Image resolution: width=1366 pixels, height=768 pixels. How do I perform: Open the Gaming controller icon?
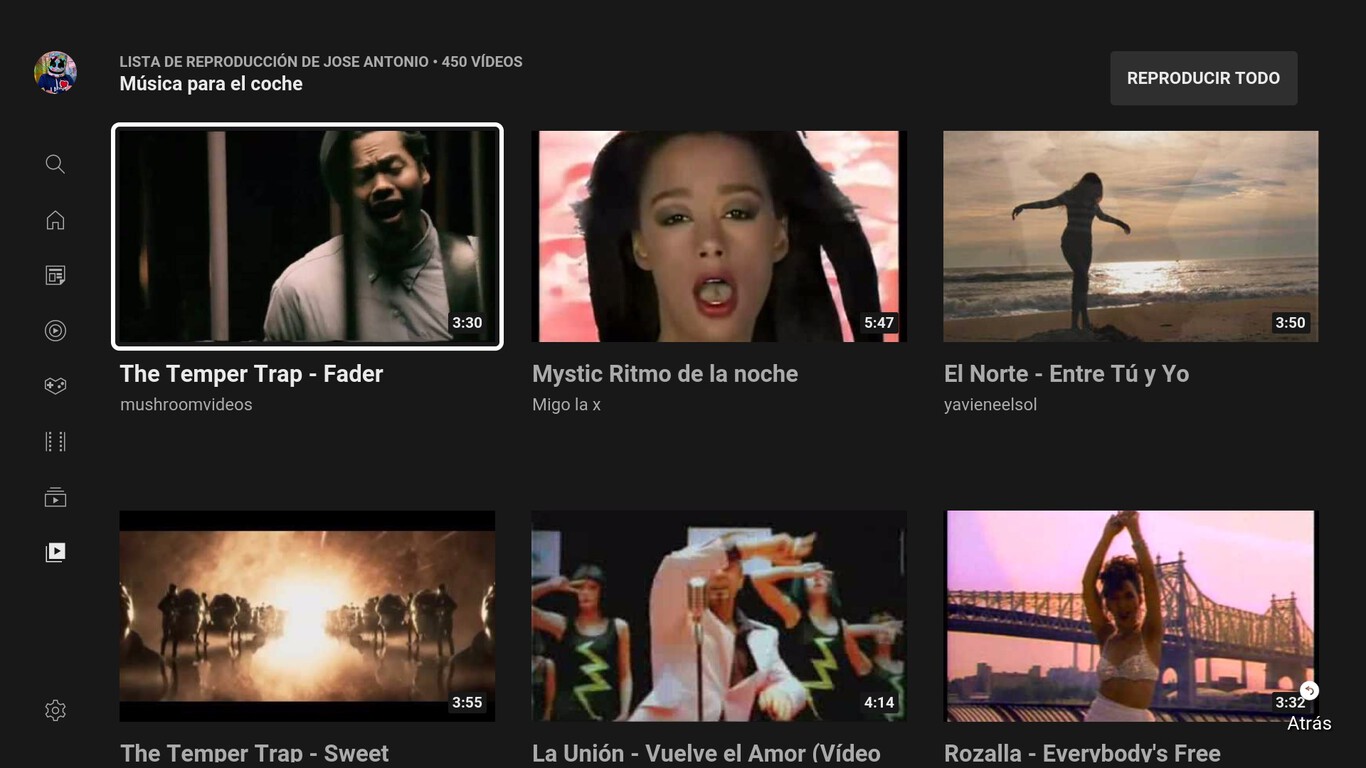click(55, 386)
